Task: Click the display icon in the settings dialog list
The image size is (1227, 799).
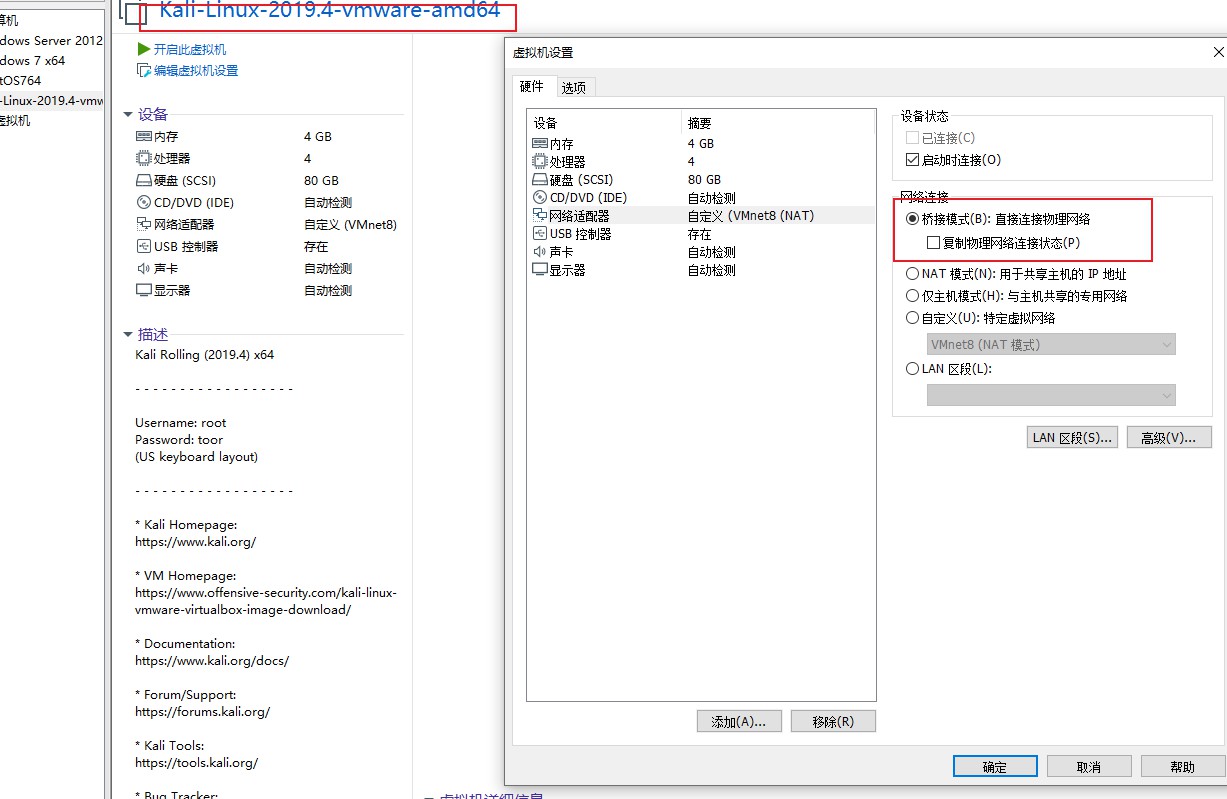Action: pos(540,270)
